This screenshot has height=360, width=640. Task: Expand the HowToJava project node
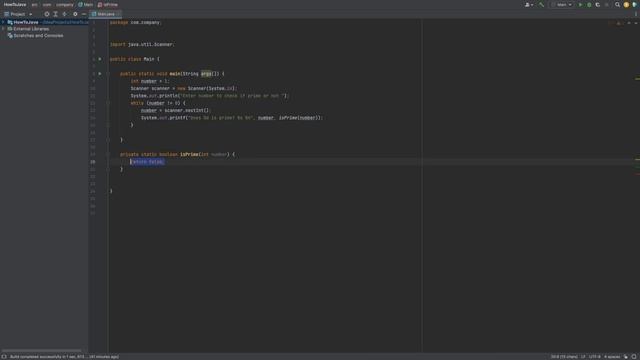[3, 22]
